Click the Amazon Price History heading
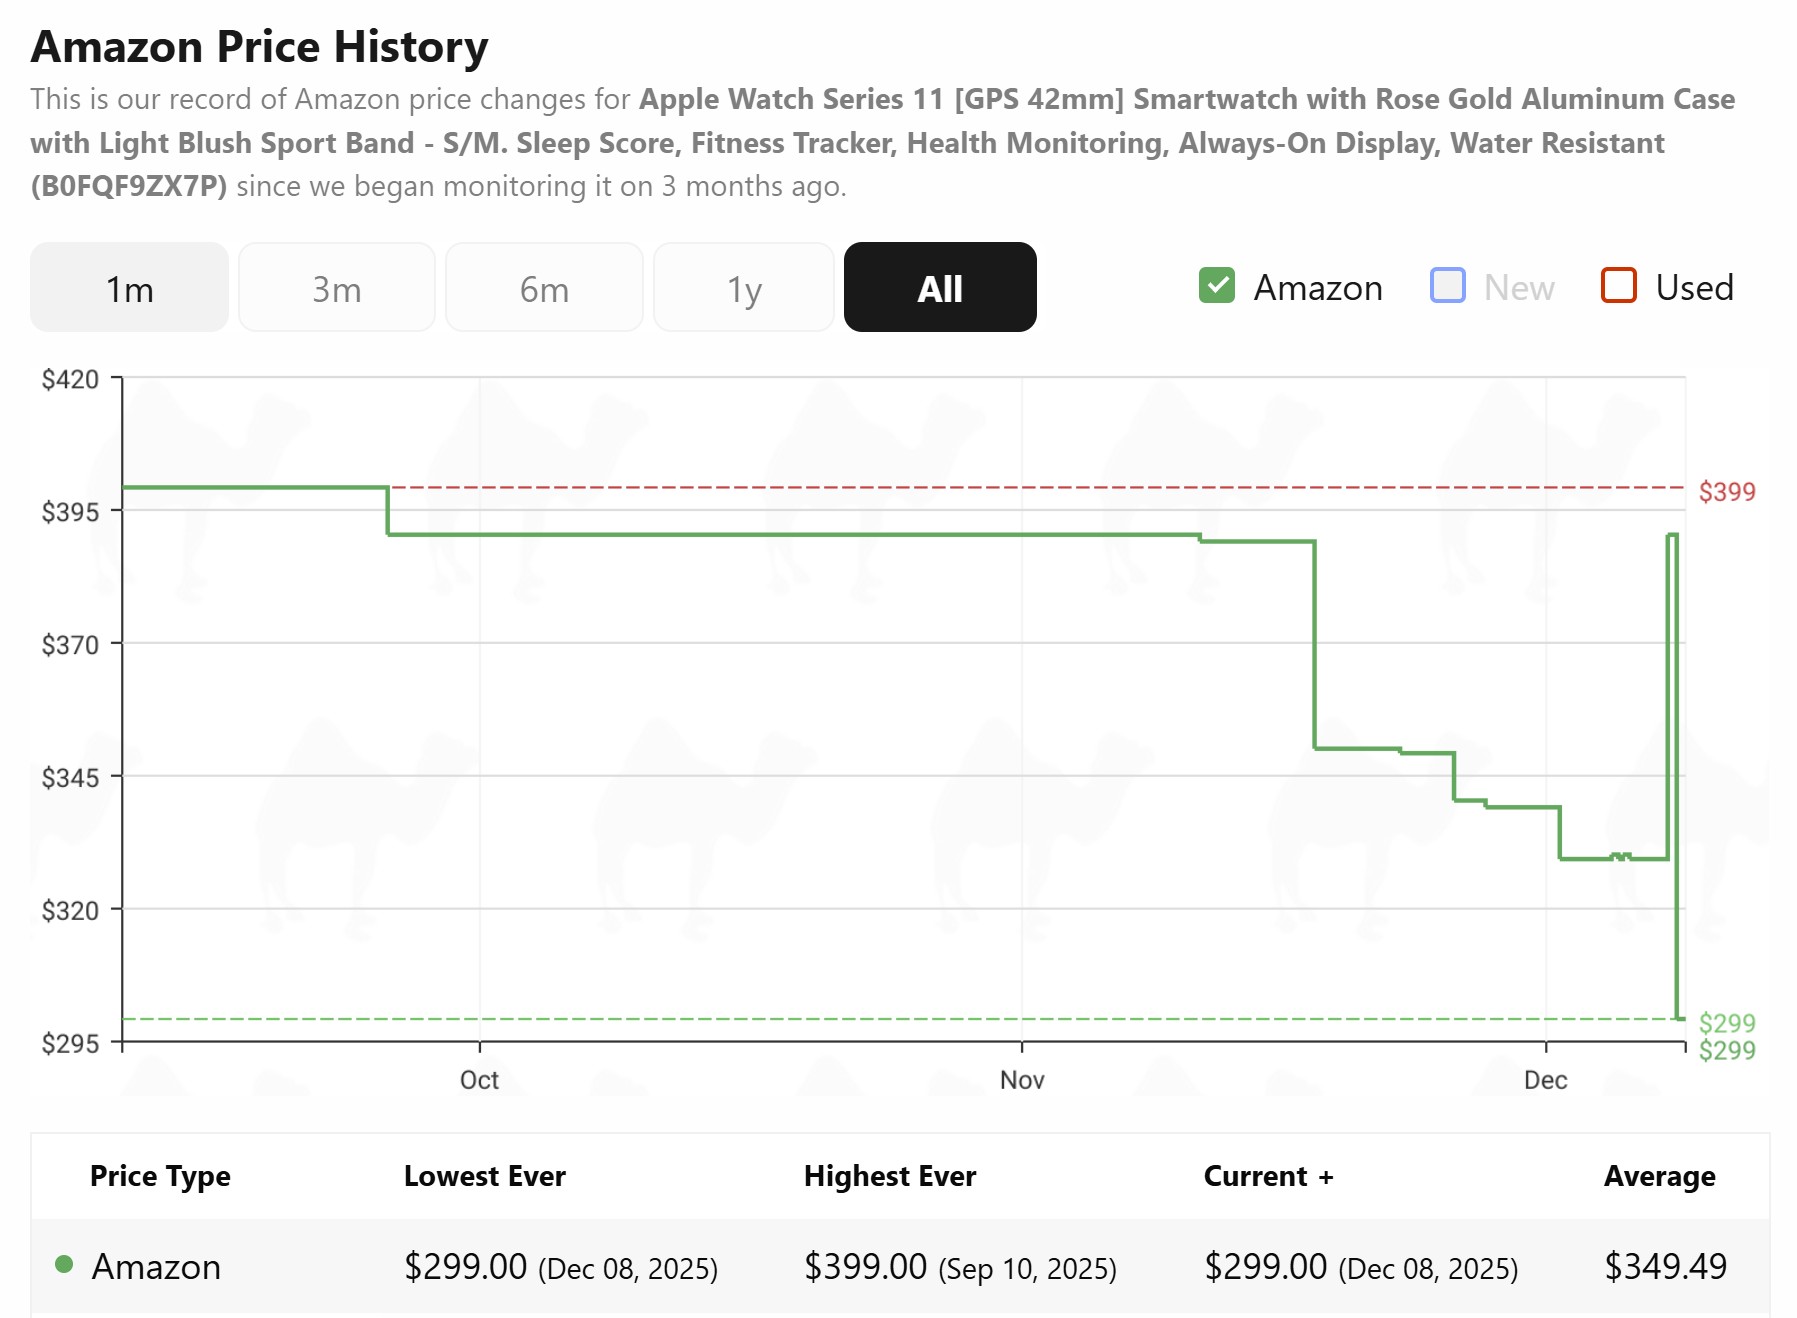 click(x=260, y=47)
